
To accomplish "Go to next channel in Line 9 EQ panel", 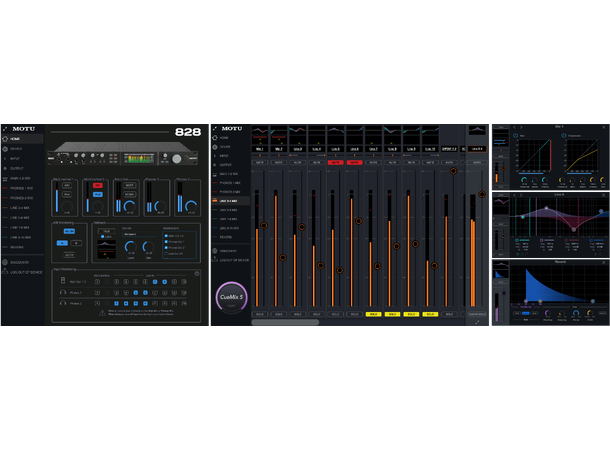I will (x=521, y=195).
